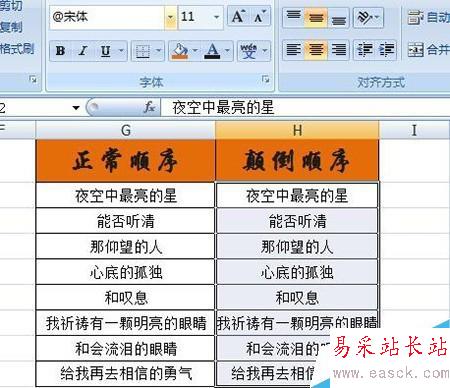Select column G cell 和会流泪的眼睛
Screen dimensions: 450x388
click(125, 349)
